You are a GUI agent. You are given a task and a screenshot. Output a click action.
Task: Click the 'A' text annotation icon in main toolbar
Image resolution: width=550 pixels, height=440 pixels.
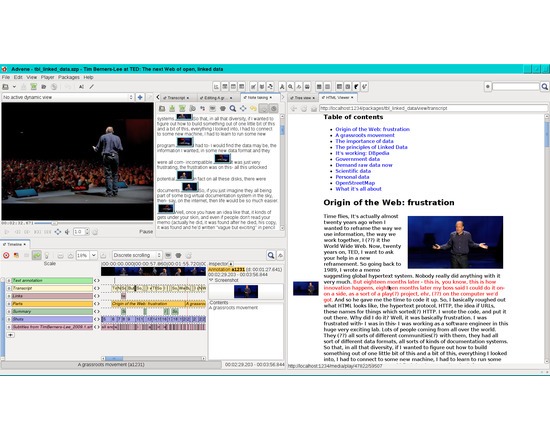(81, 87)
